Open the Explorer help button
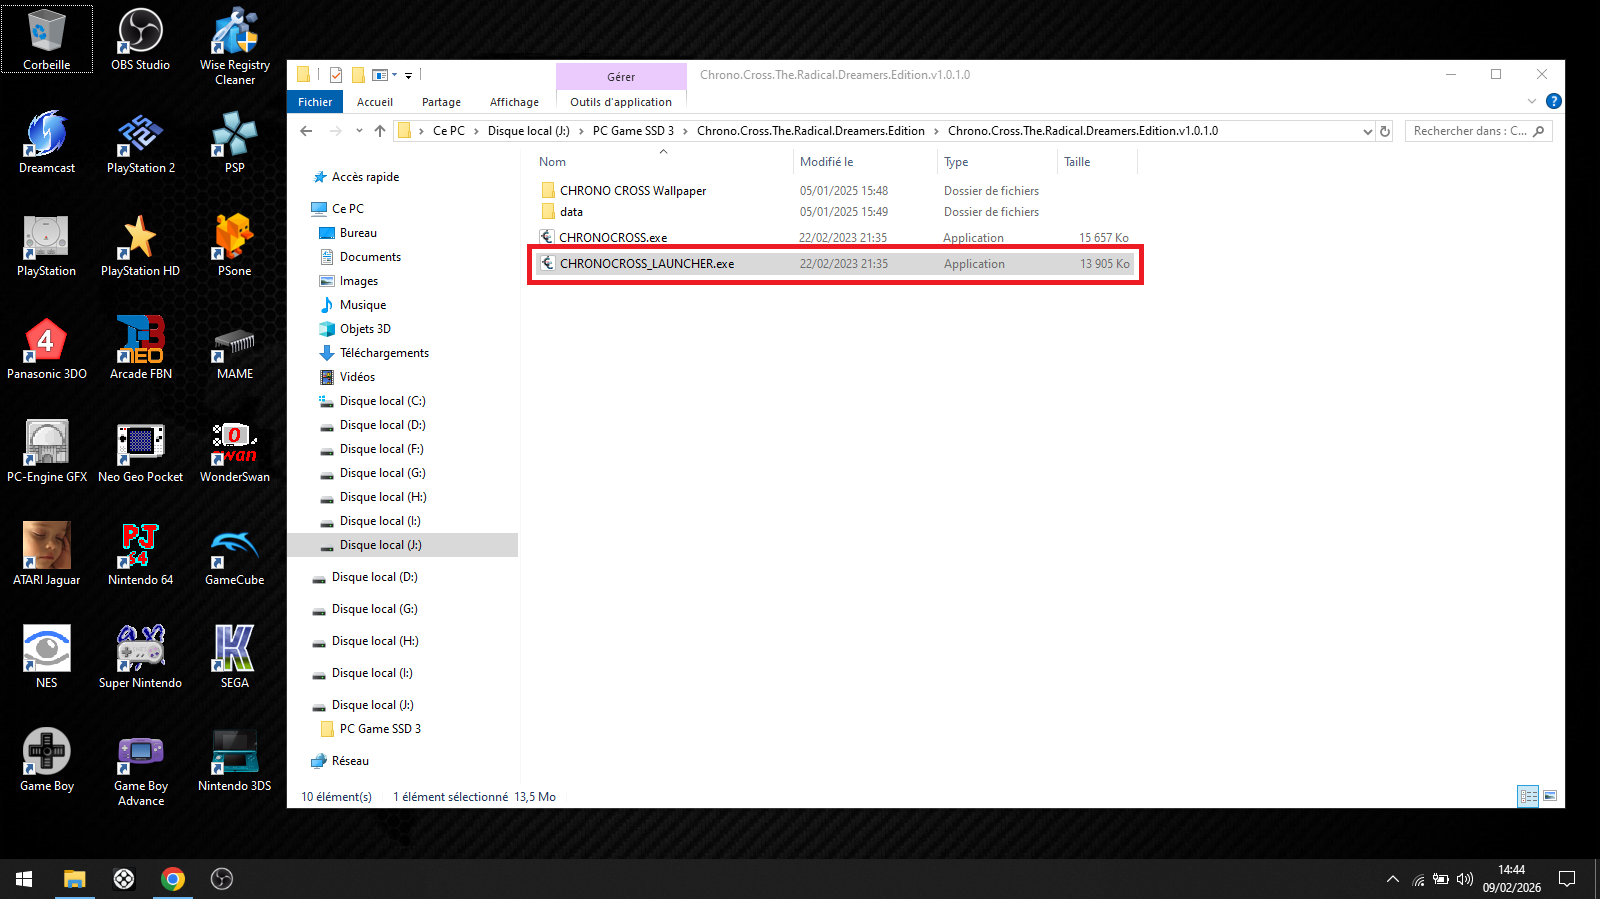This screenshot has width=1600, height=899. click(1553, 101)
